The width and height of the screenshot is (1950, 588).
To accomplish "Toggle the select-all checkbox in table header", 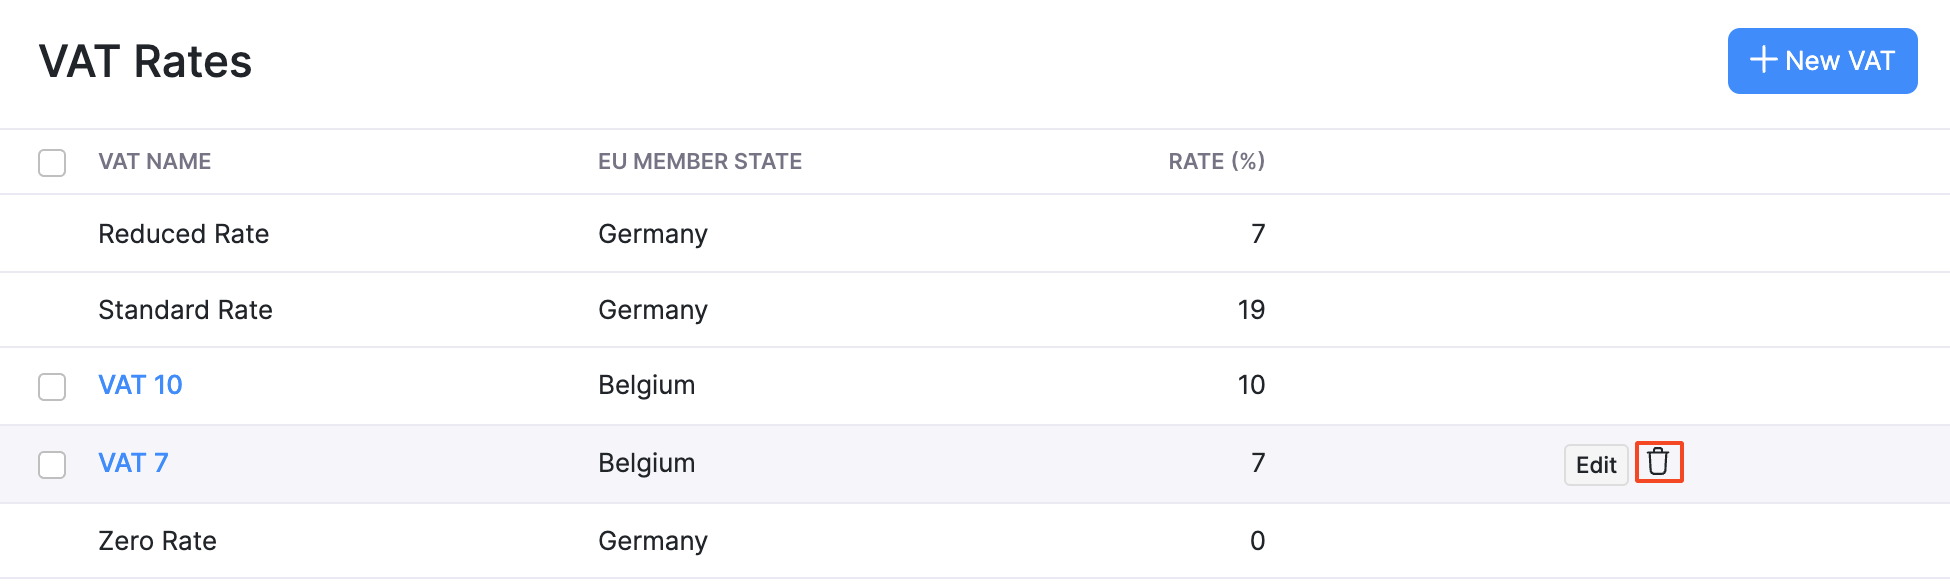I will coord(52,162).
